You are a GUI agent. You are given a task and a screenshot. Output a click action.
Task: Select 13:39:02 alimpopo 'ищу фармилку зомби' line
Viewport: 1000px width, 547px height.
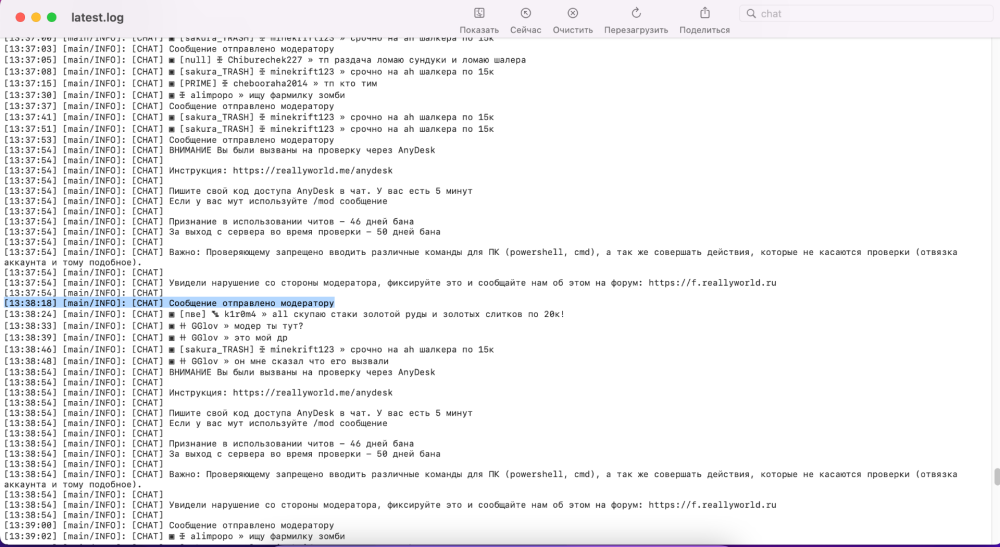174,537
